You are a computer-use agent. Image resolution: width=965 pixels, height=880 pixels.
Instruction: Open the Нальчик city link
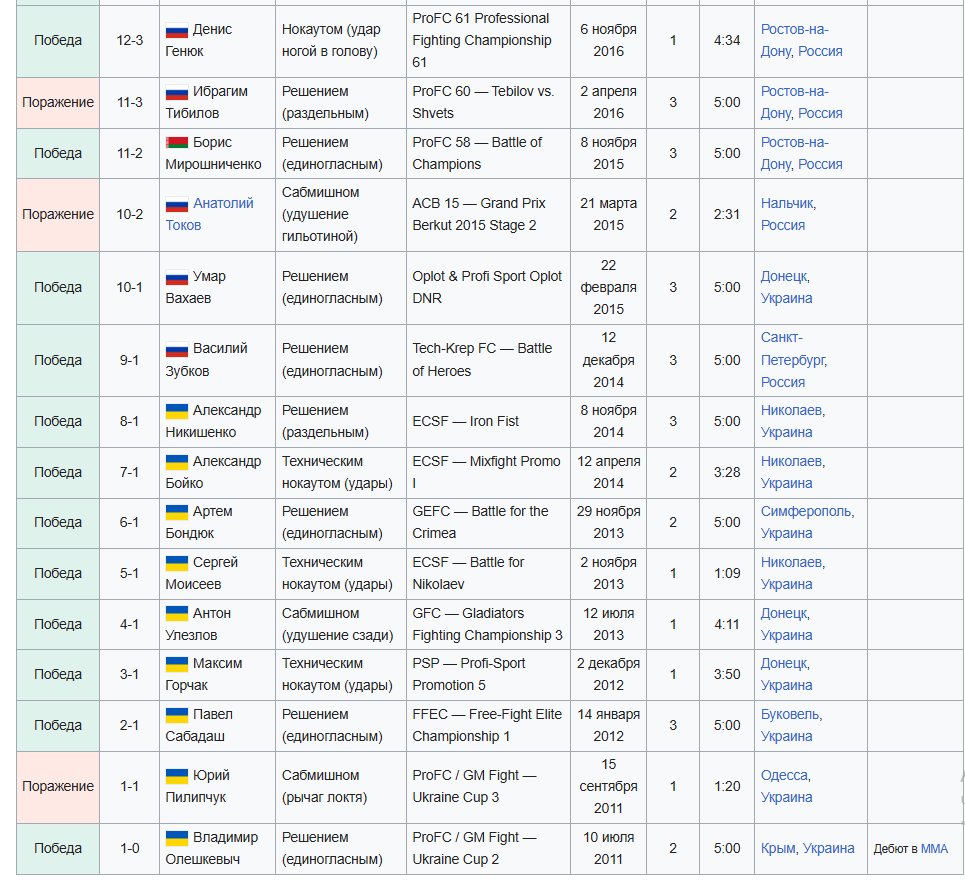point(787,203)
